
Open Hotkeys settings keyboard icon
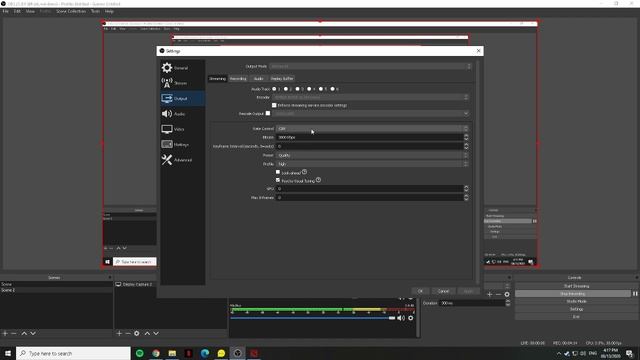coord(167,144)
